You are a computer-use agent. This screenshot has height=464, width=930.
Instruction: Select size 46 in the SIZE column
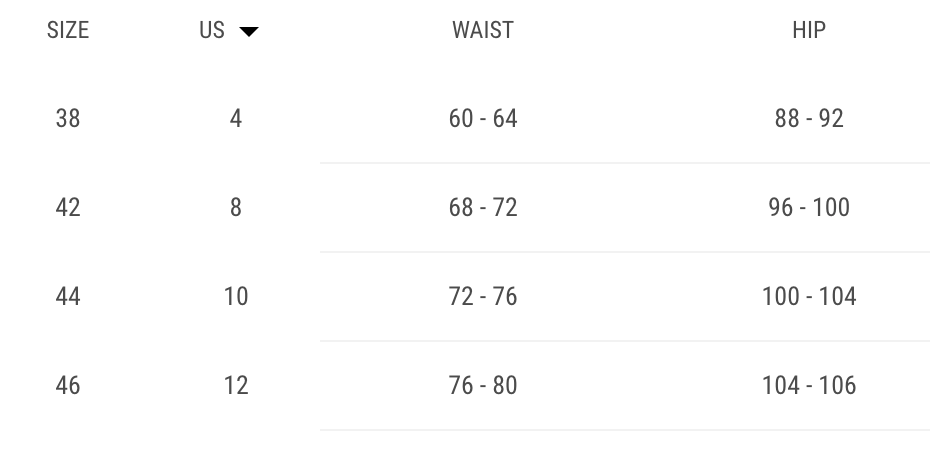(x=68, y=385)
